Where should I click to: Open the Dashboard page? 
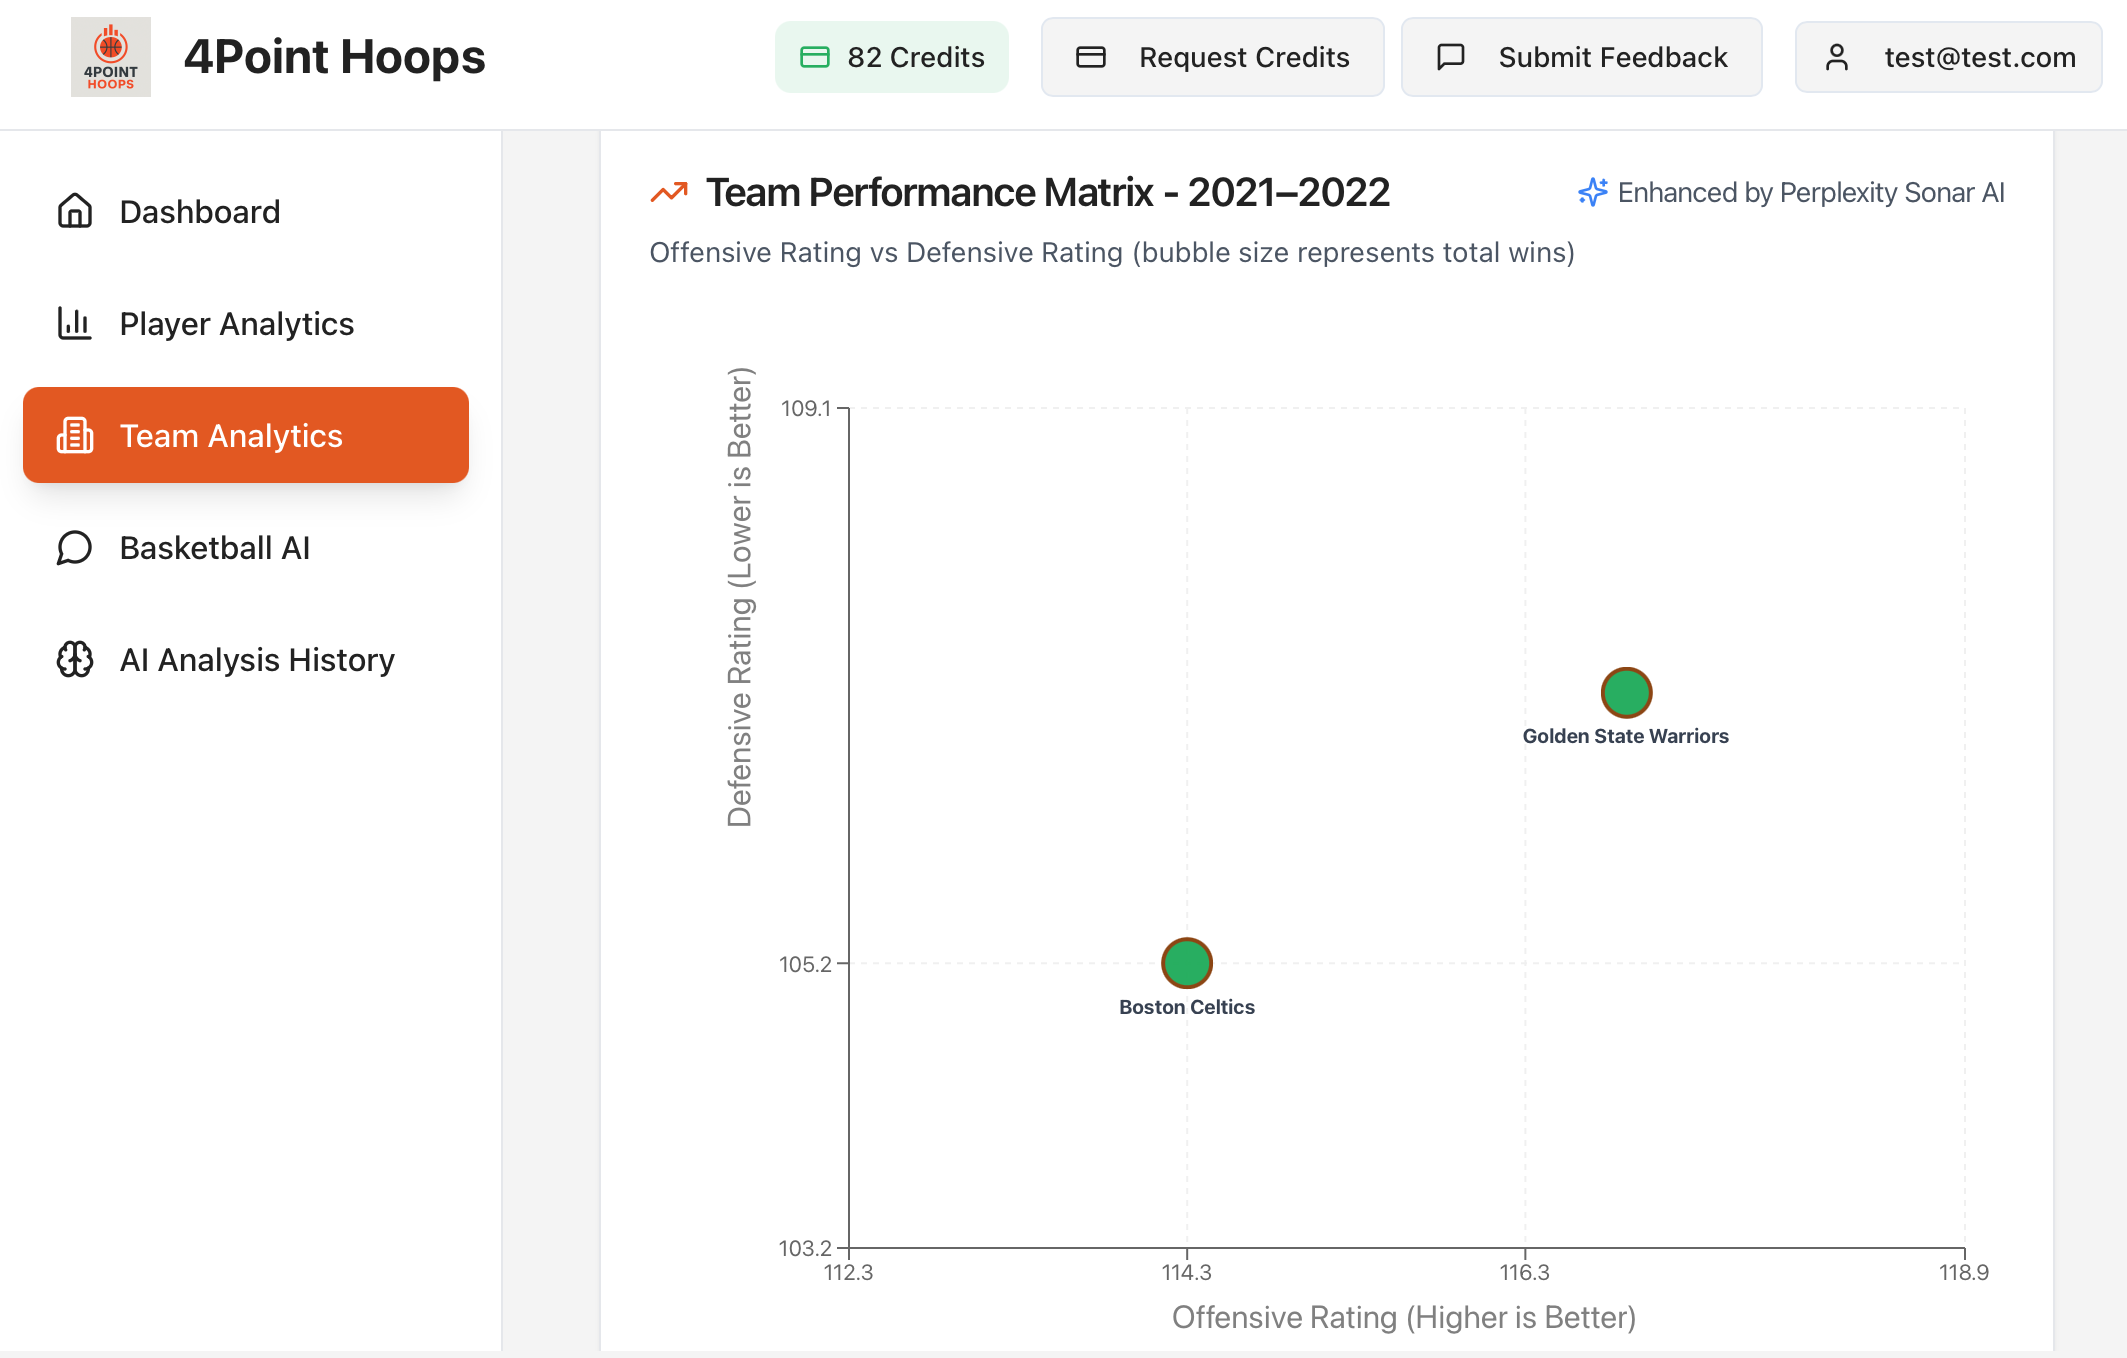pos(199,211)
